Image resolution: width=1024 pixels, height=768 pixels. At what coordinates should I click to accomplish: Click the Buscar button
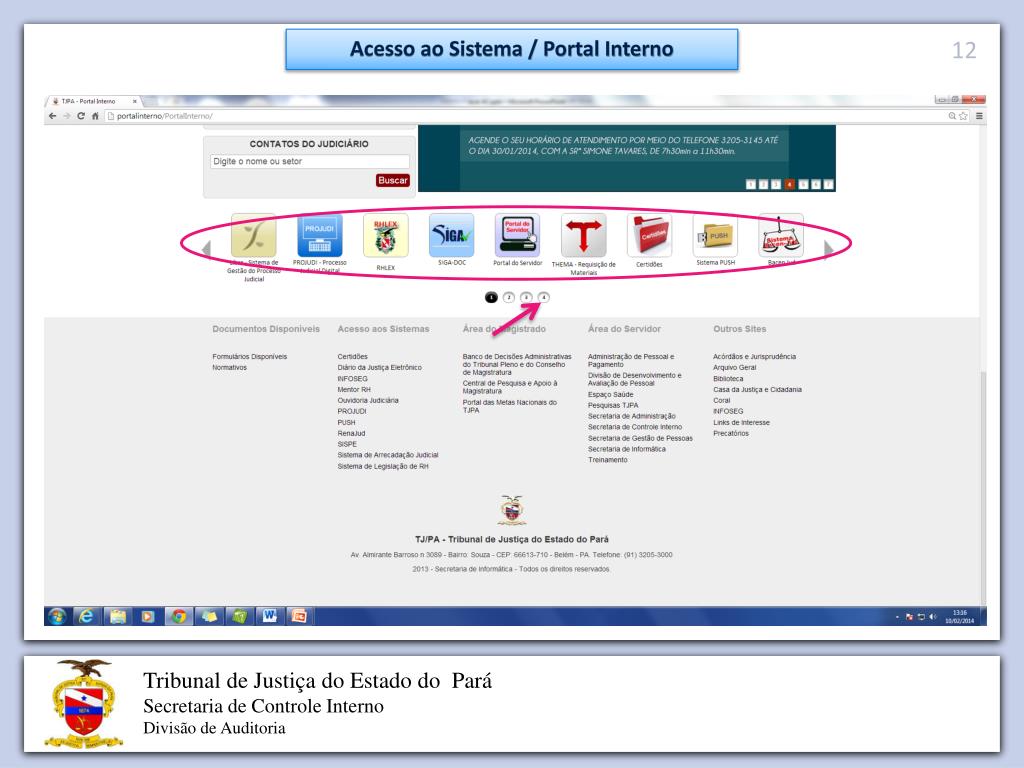click(x=392, y=180)
